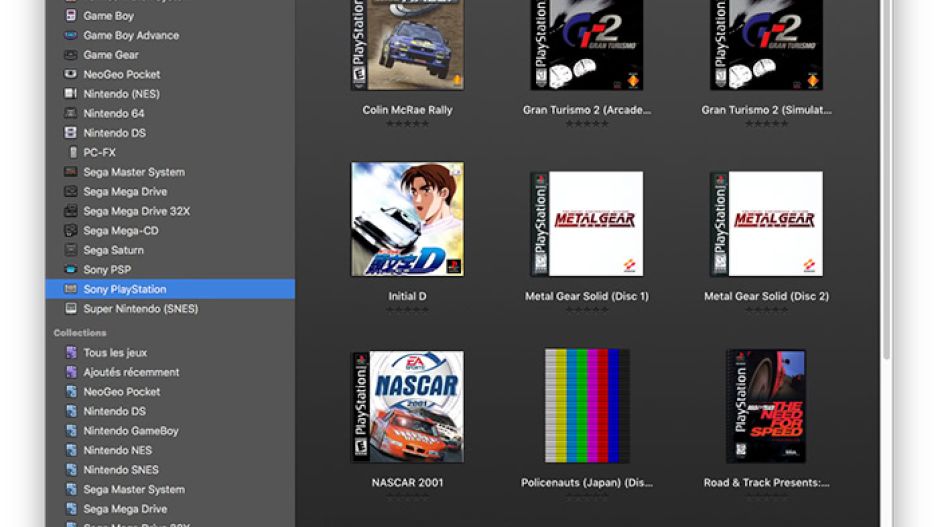Image resolution: width=938 pixels, height=527 pixels.
Task: Set star rating for Gran Turismo 2 (Arcade)
Action: [x=587, y=124]
